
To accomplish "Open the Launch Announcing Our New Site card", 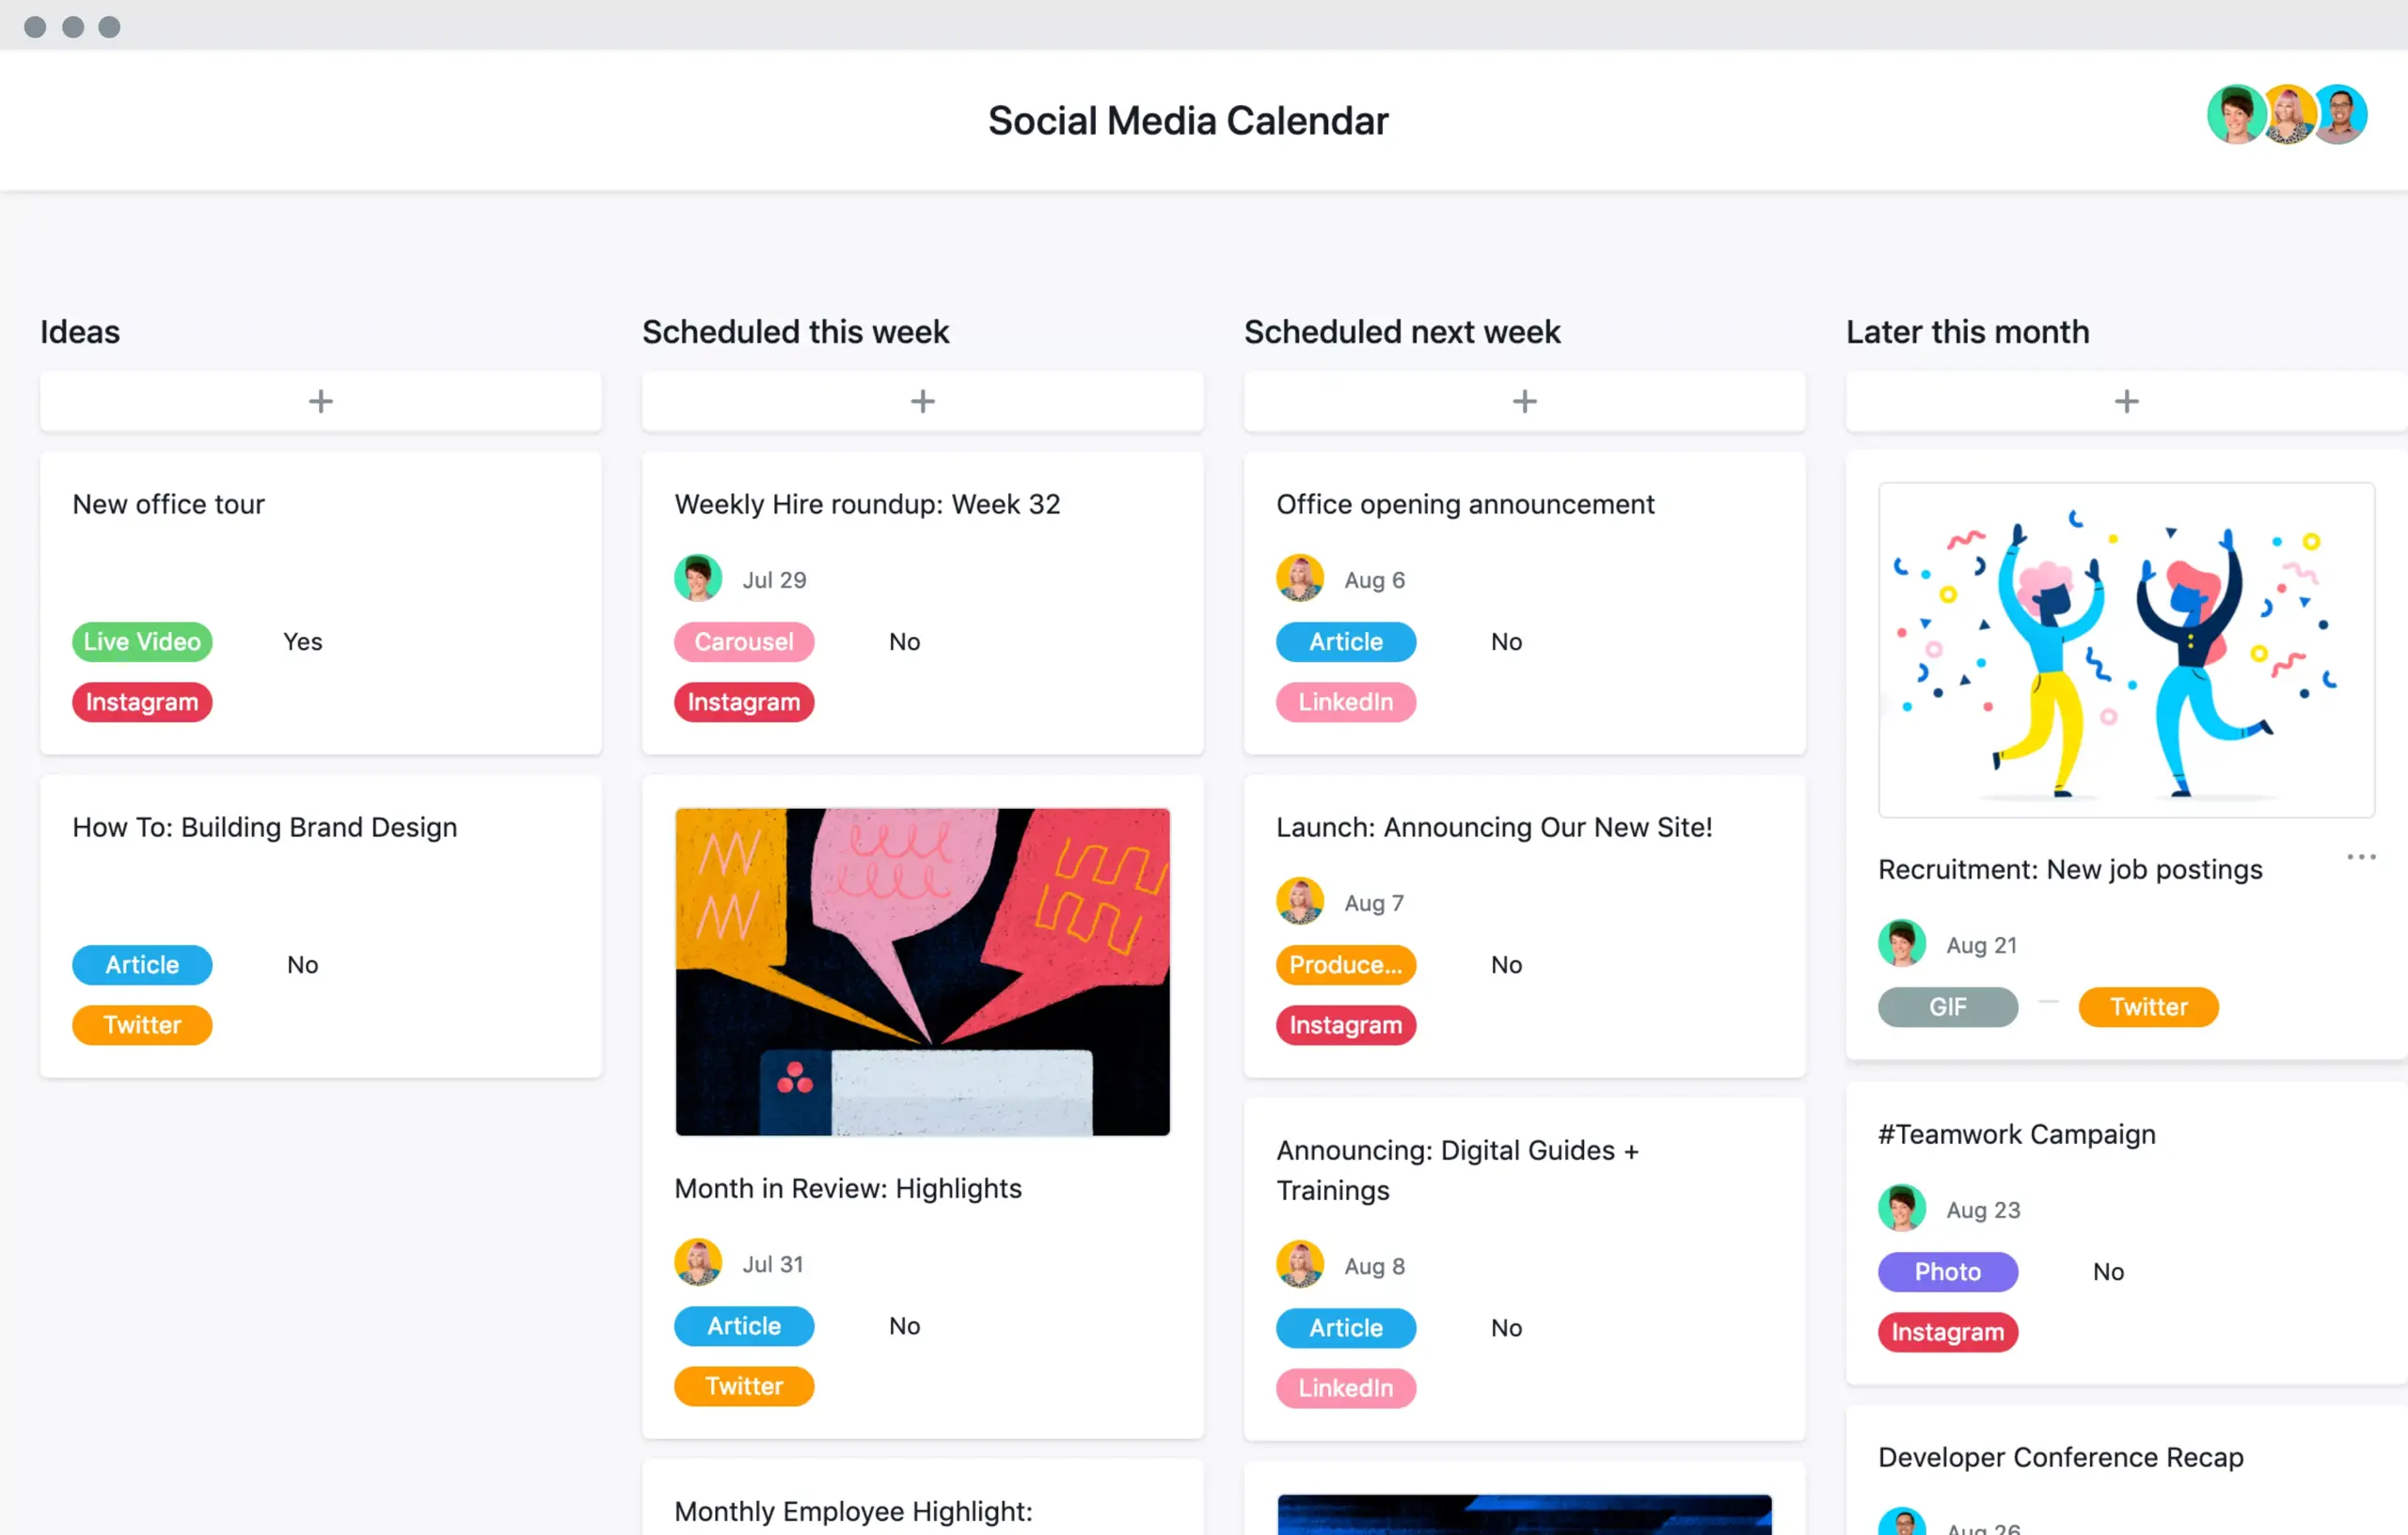I will coord(1492,826).
